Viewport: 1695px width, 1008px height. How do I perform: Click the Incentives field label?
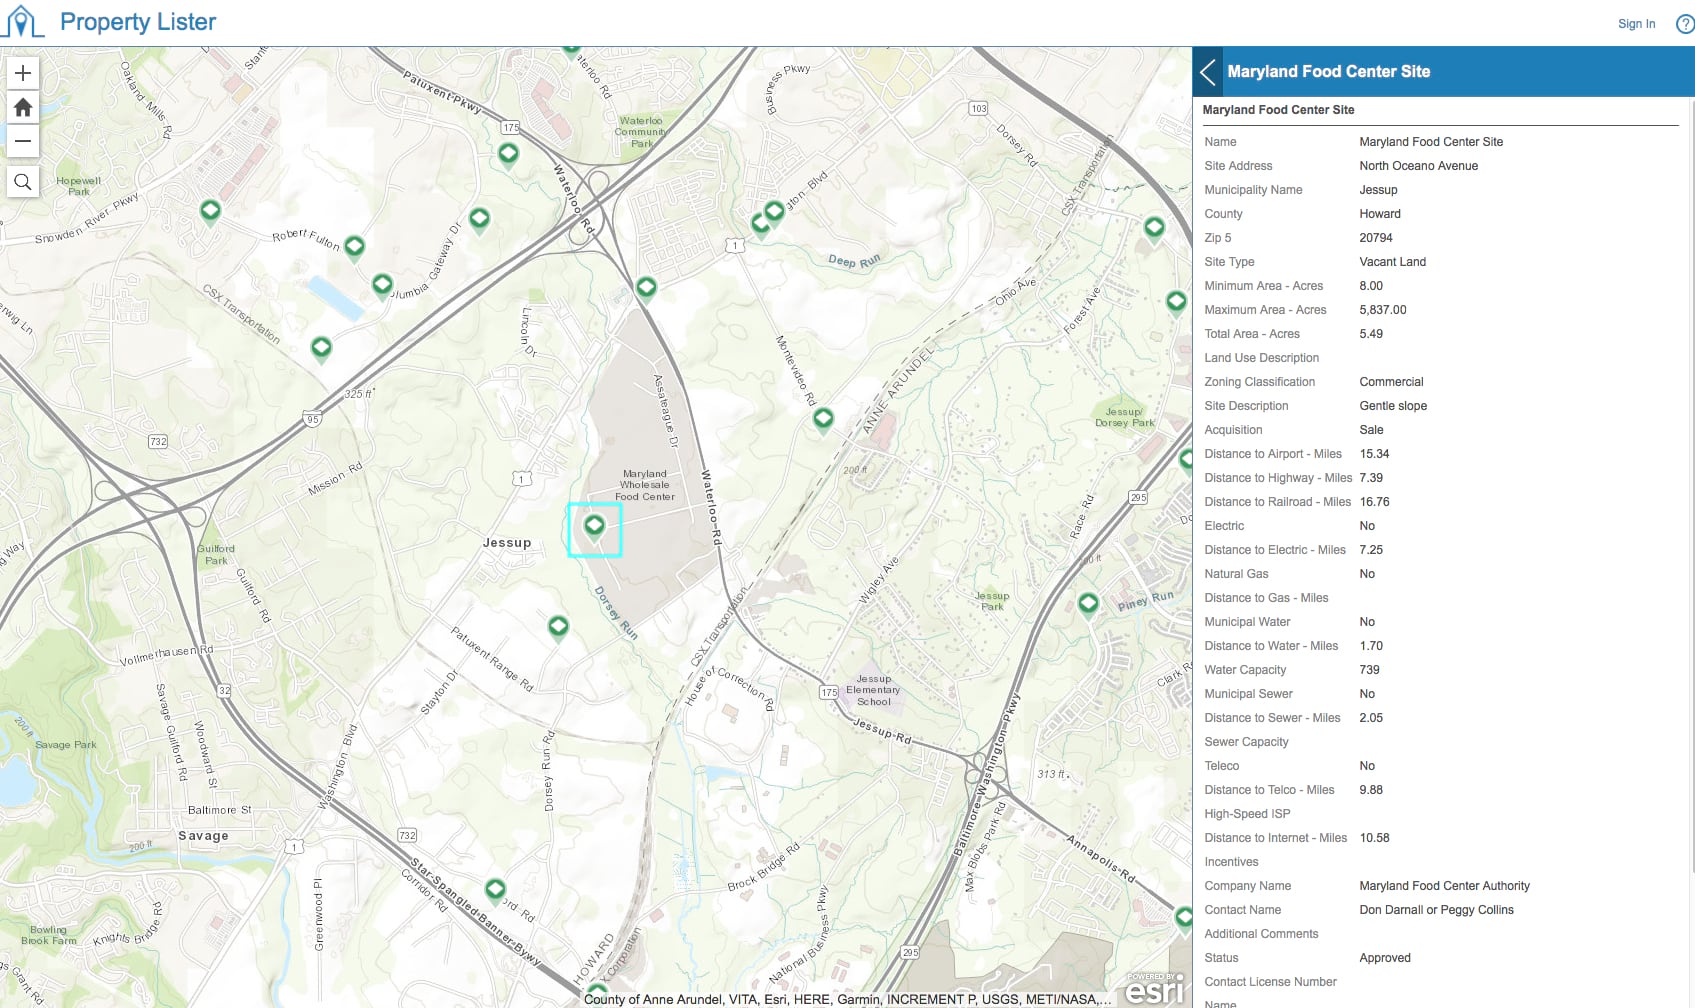coord(1231,862)
